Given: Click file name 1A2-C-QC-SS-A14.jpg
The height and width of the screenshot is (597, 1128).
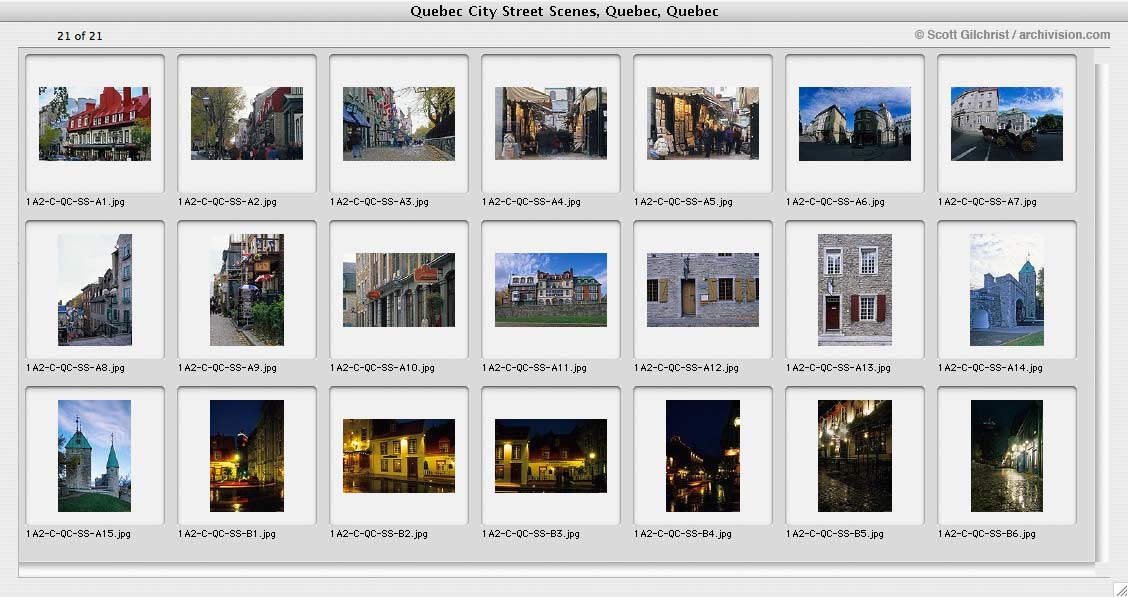Looking at the screenshot, I should tap(991, 368).
